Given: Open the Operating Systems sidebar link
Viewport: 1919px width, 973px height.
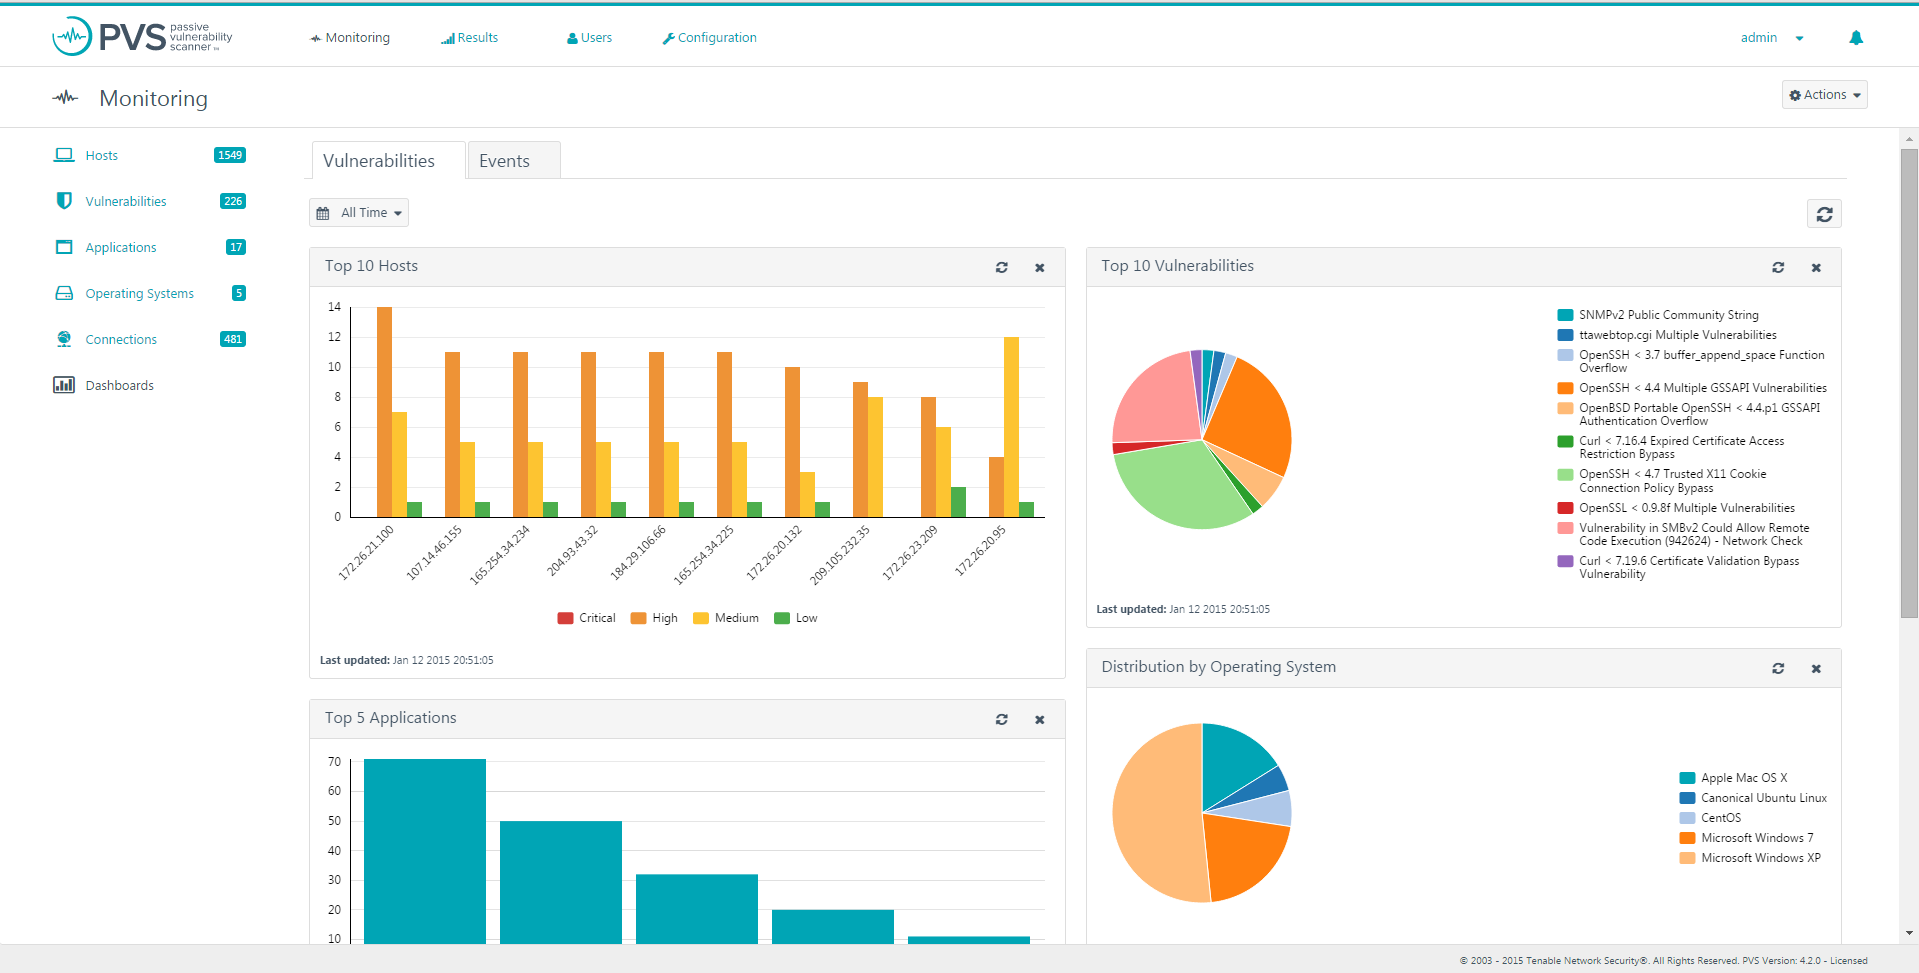Looking at the screenshot, I should coord(140,293).
